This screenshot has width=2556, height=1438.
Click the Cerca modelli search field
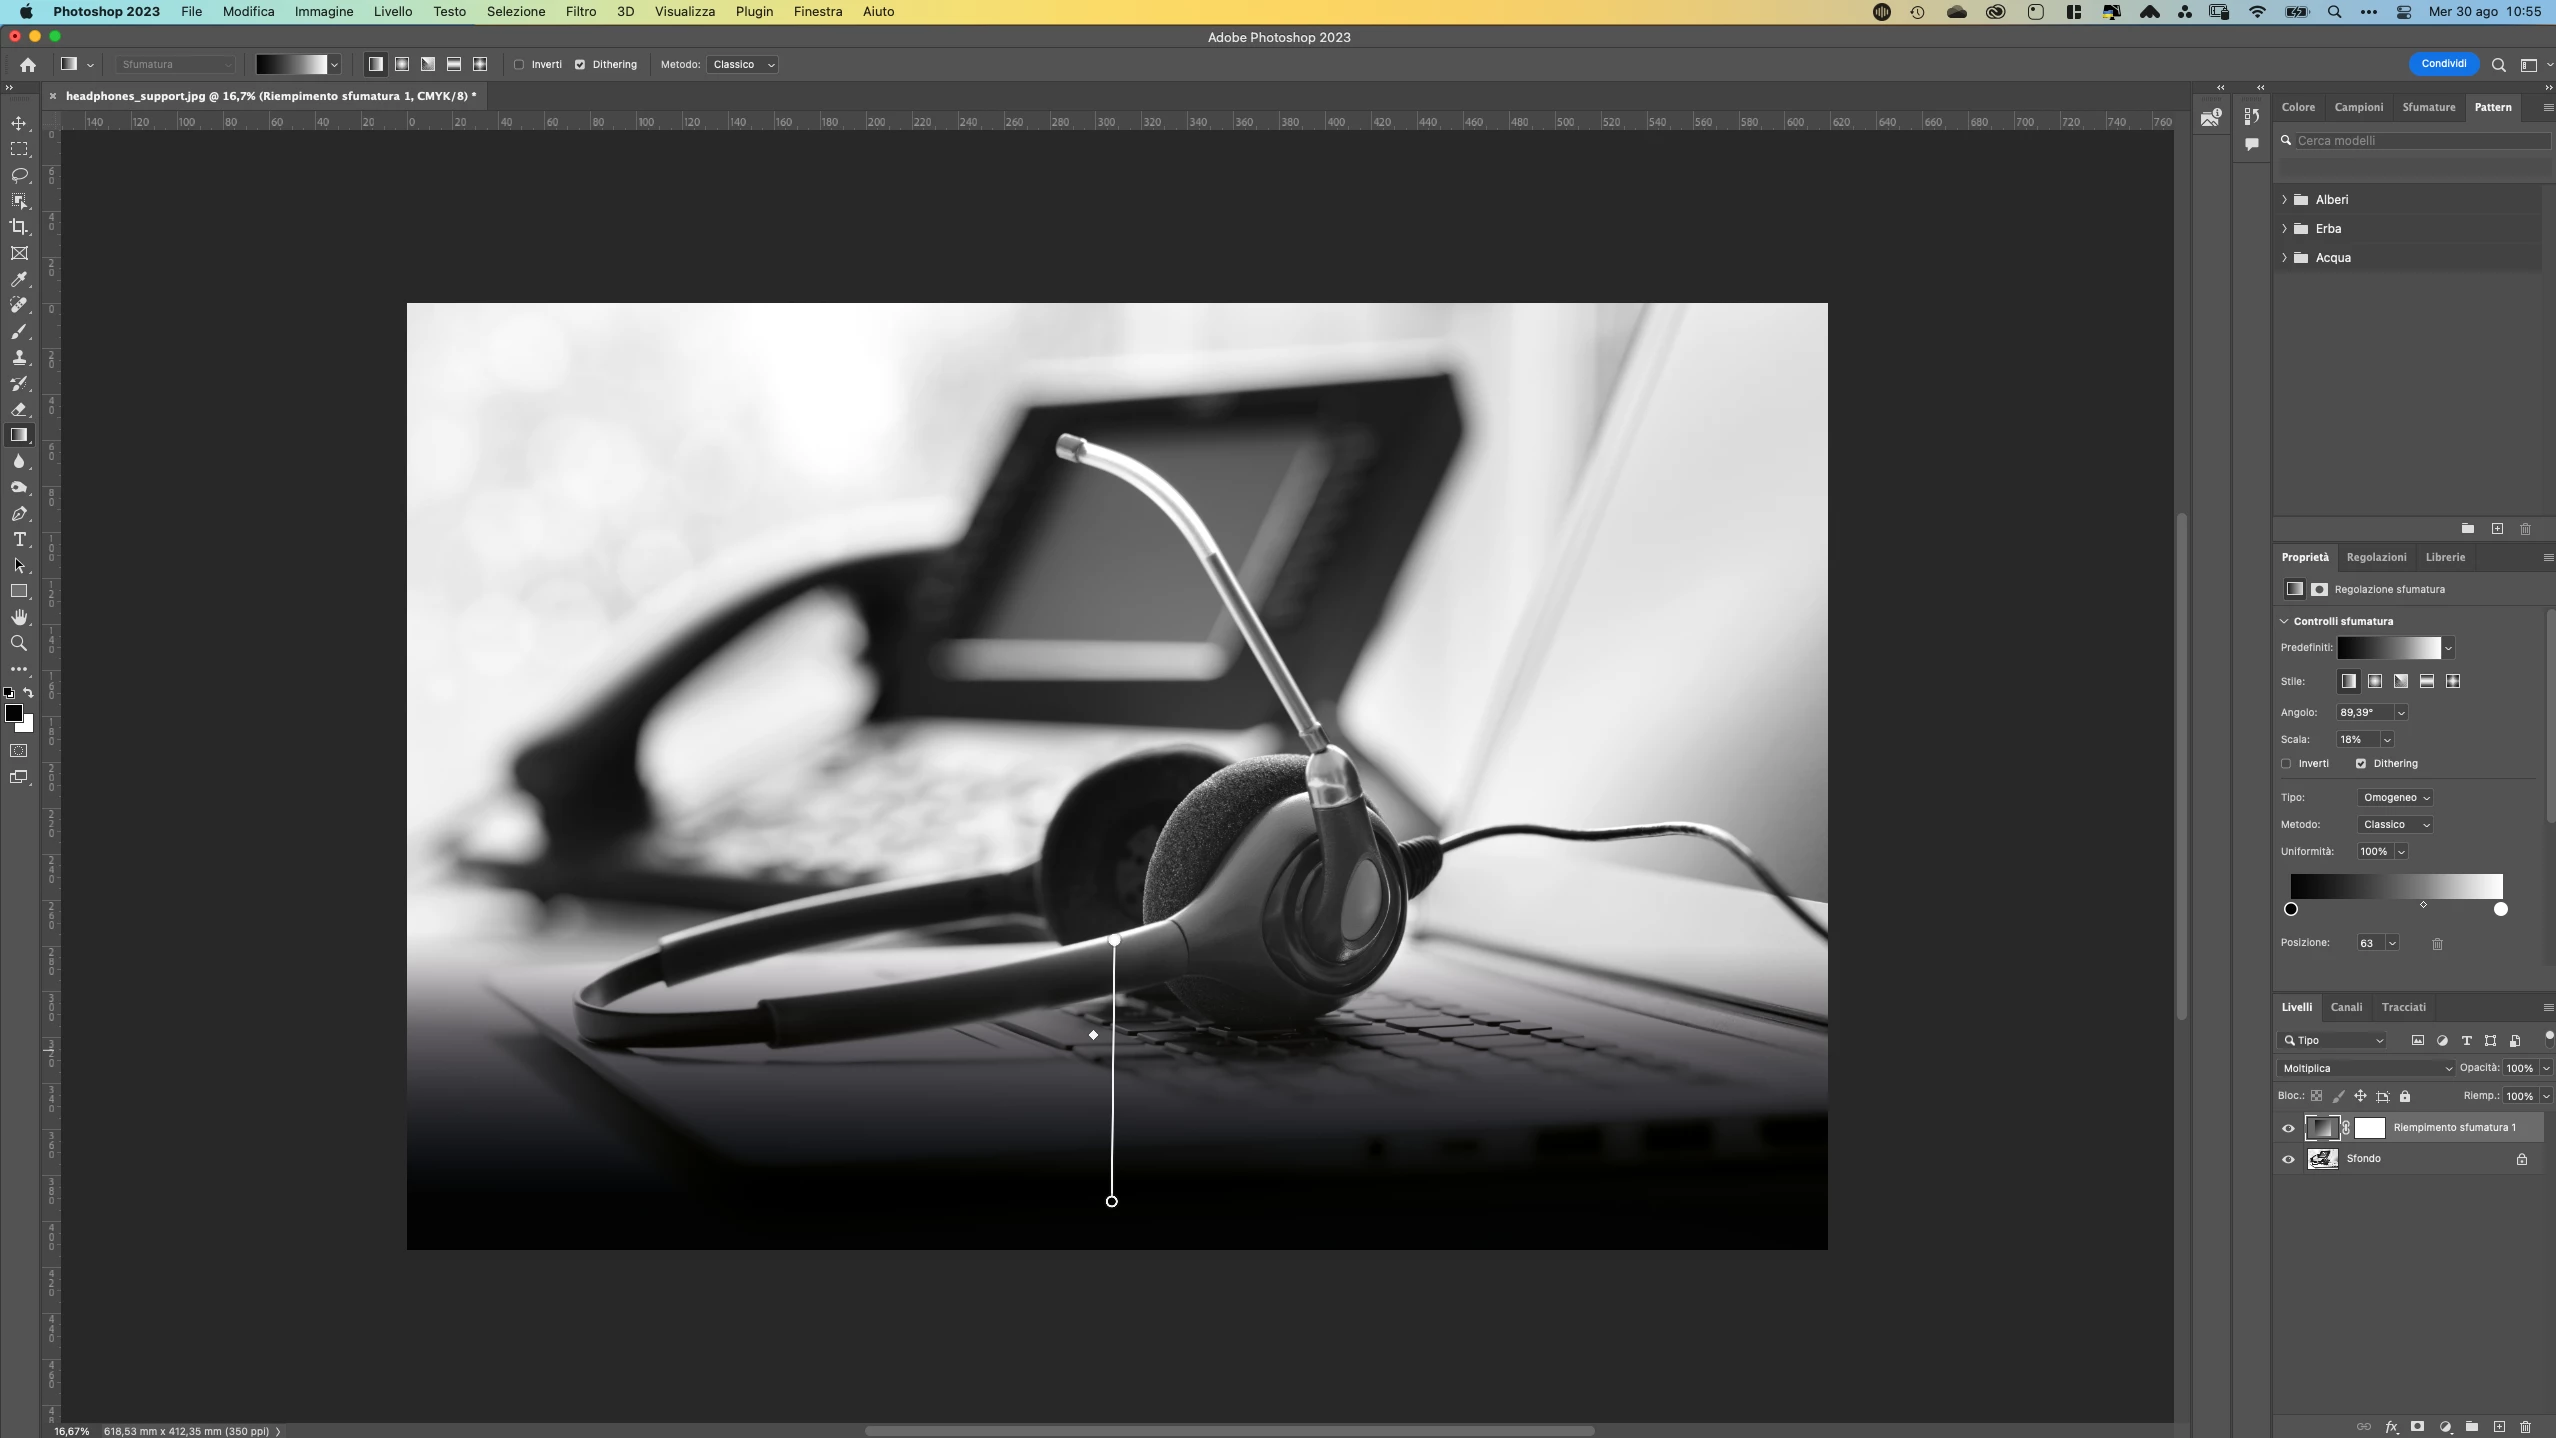coord(2418,141)
